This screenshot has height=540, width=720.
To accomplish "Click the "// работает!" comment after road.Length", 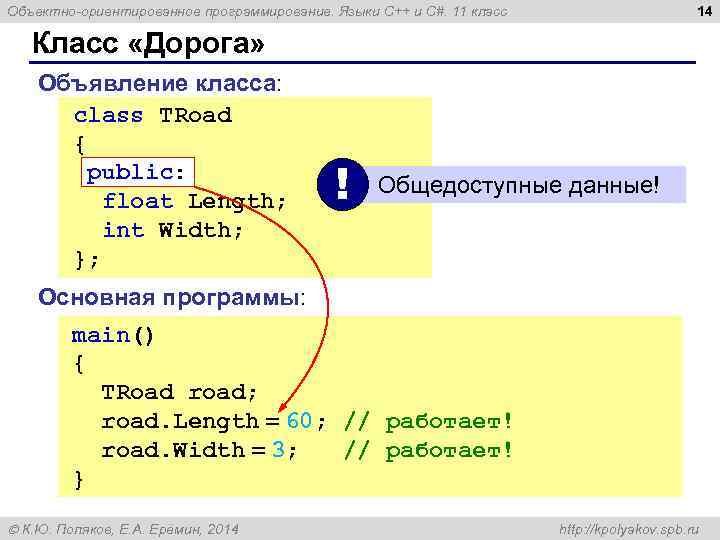I will [428, 422].
